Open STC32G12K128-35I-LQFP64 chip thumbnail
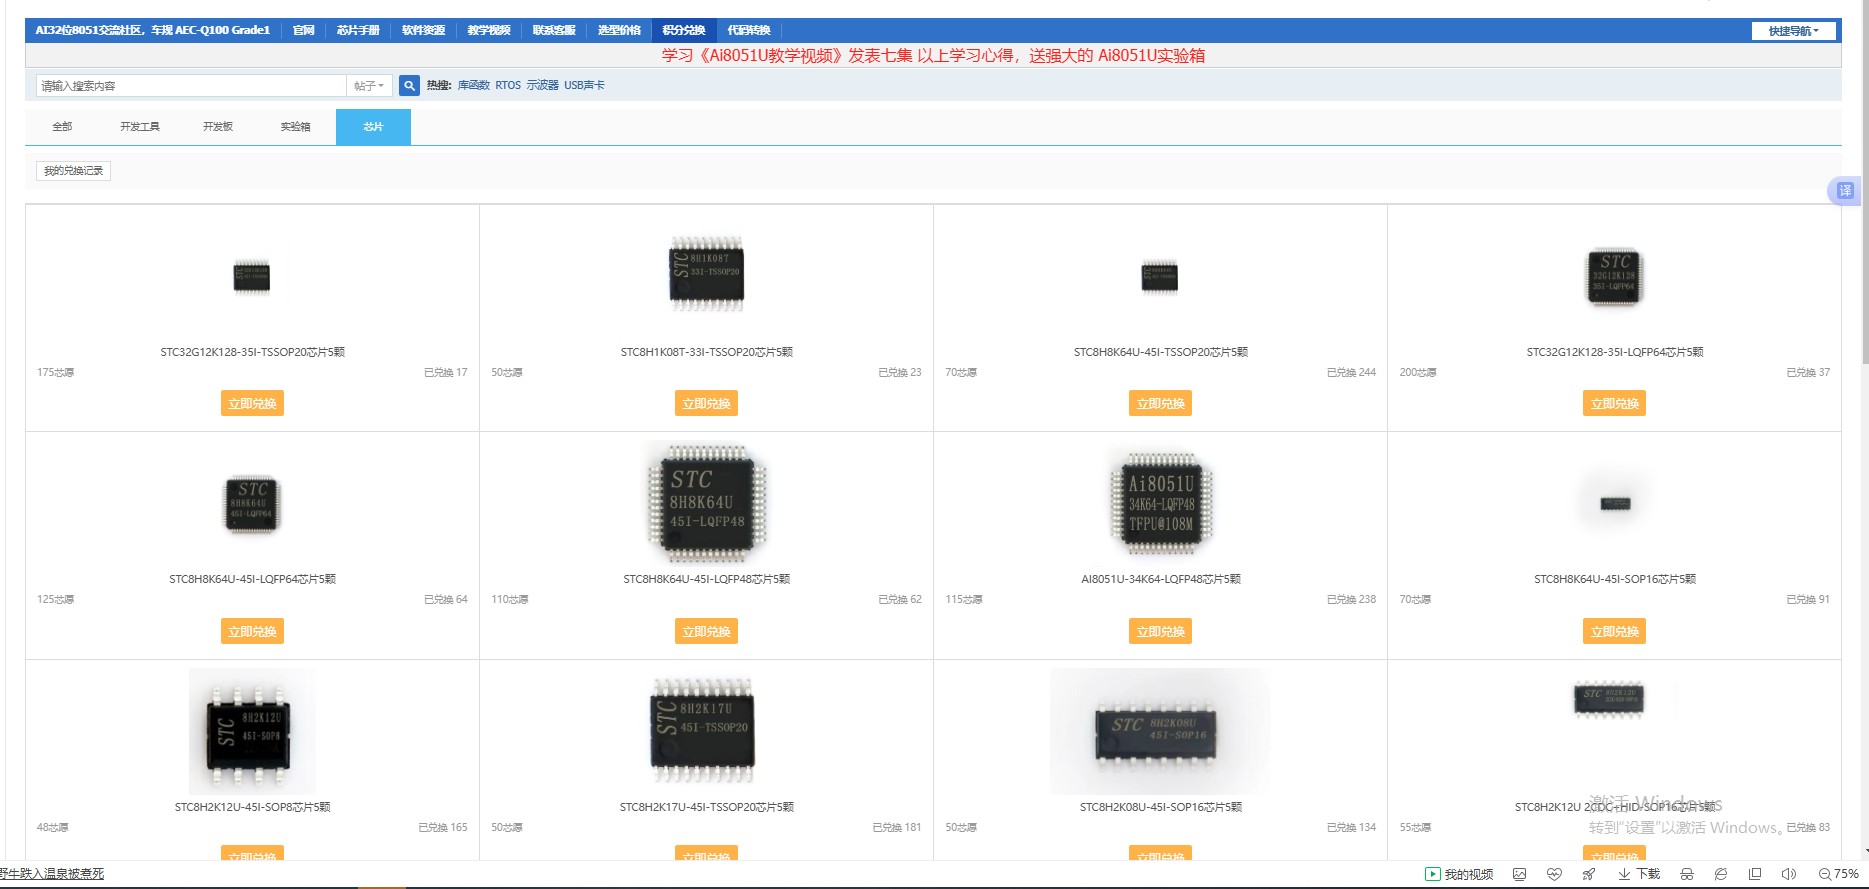 (x=1614, y=277)
